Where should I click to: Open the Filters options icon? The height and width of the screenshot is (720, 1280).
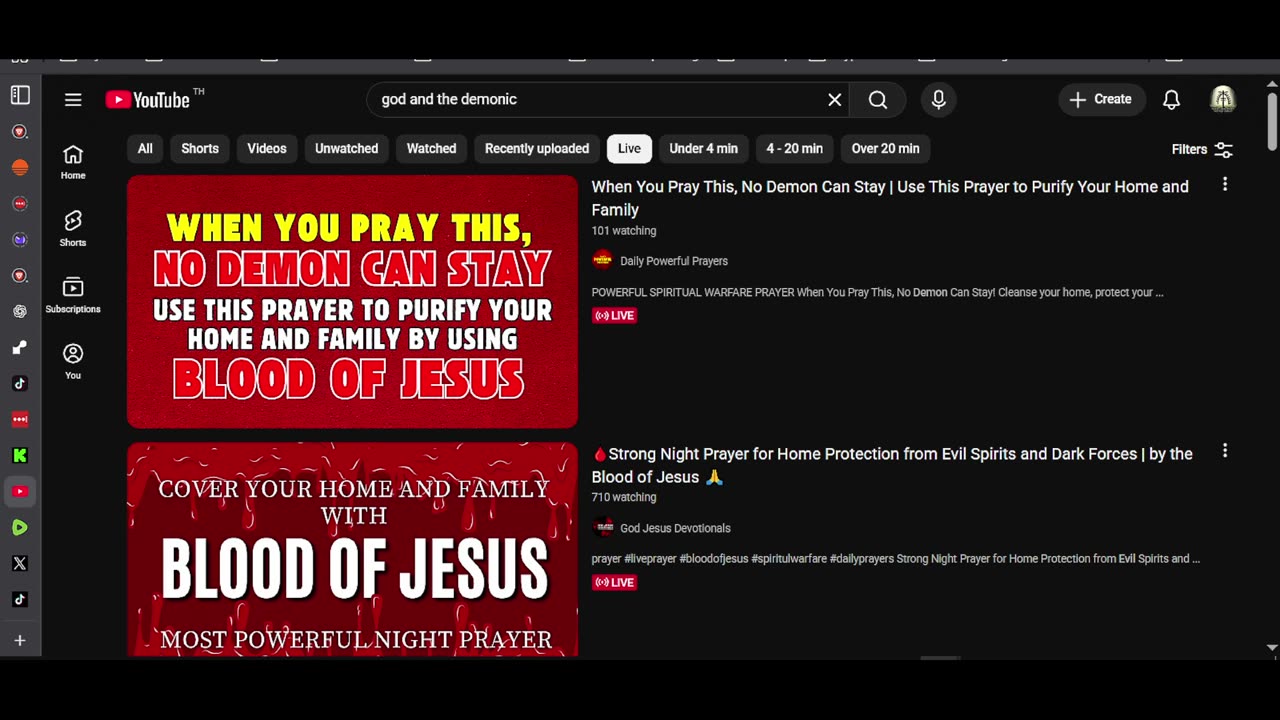click(1223, 149)
